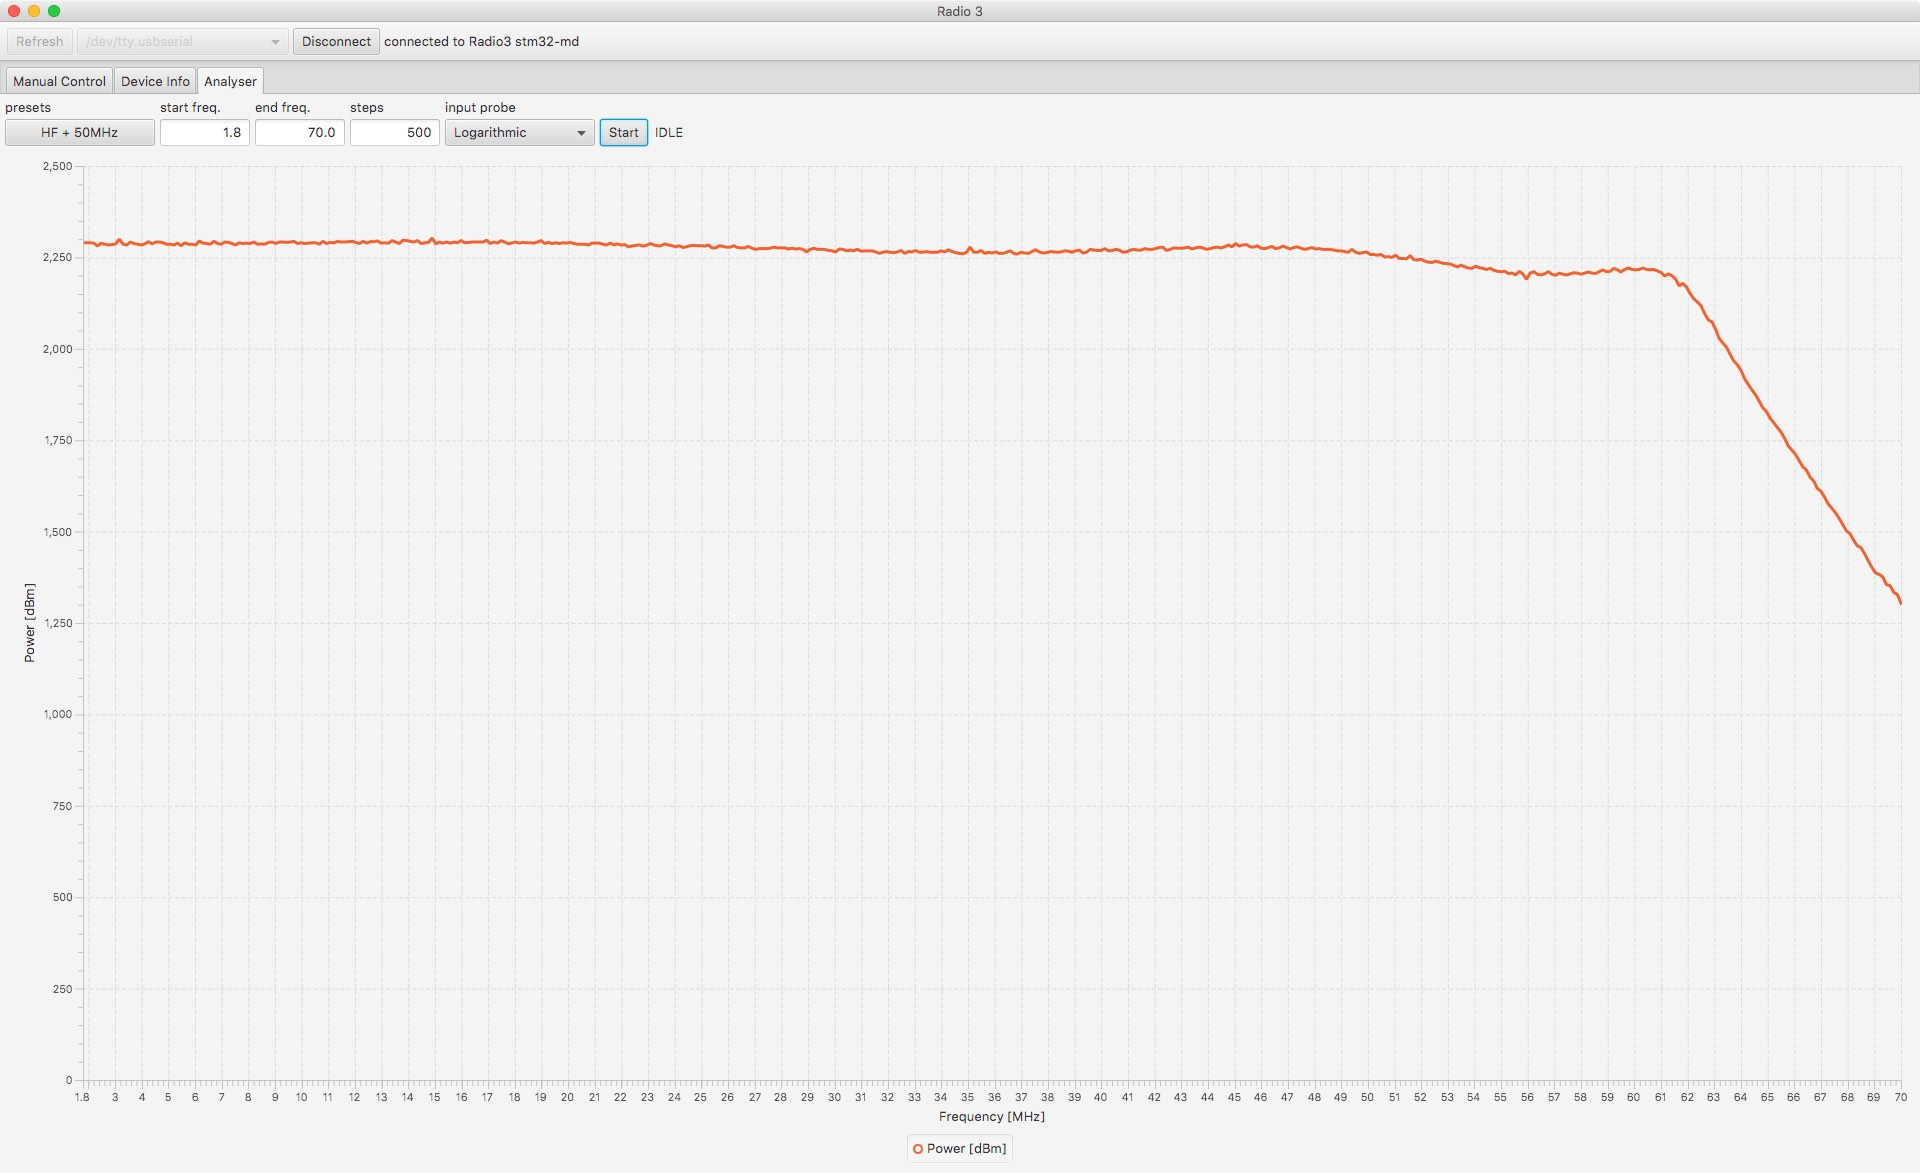The height and width of the screenshot is (1173, 1920).
Task: Click the yellow minimize window button
Action: coord(34,11)
